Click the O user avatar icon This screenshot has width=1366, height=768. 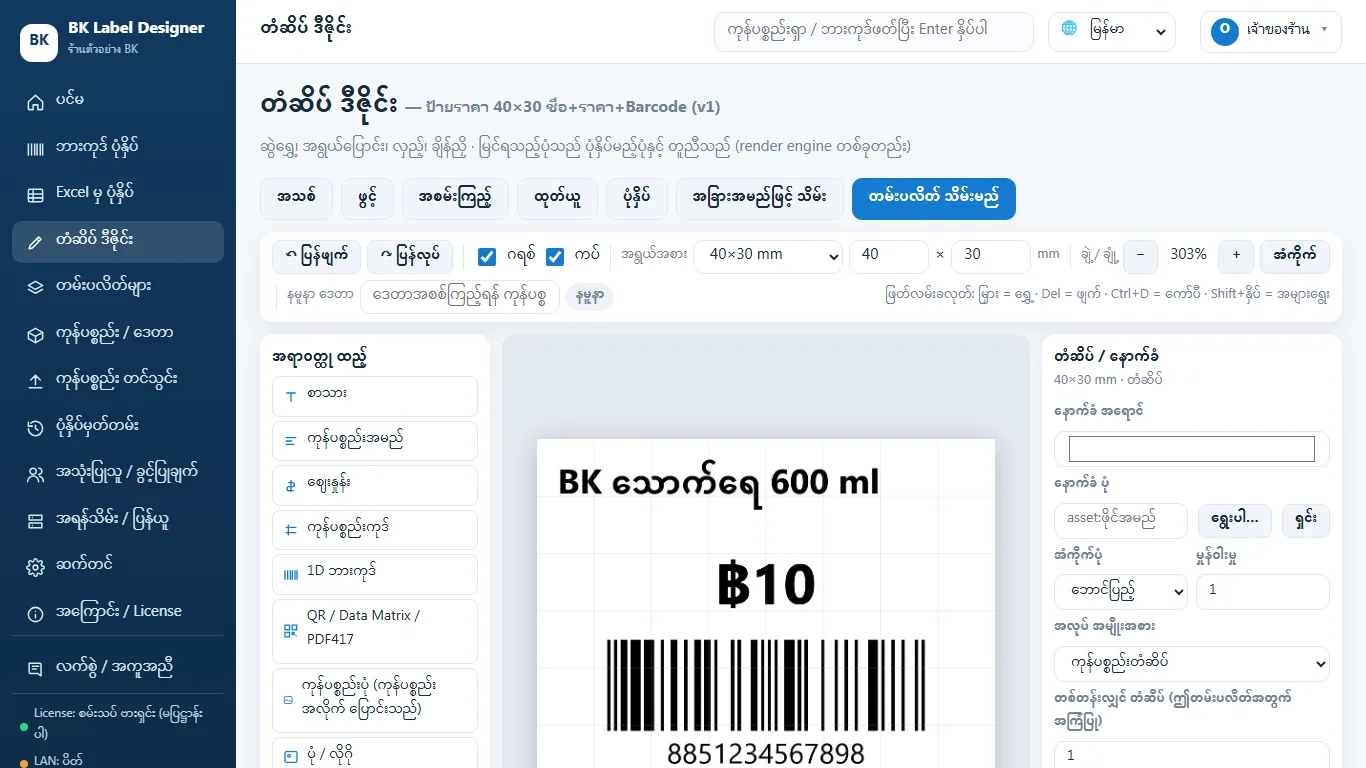(1225, 31)
